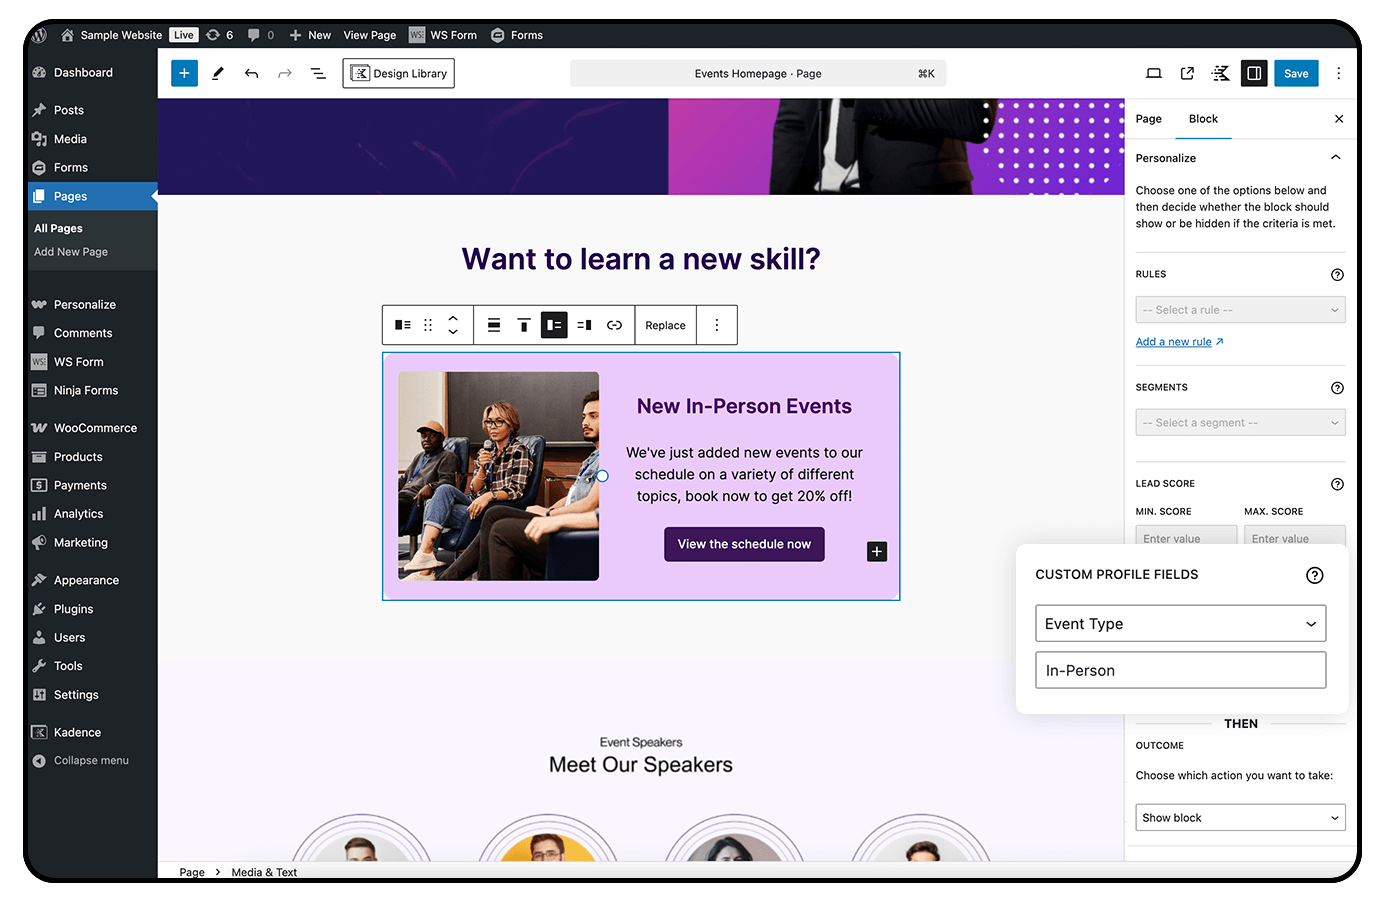Screen dimensions: 1384x914
Task: Toggle the Settings sidebar panel
Action: coord(1253,73)
